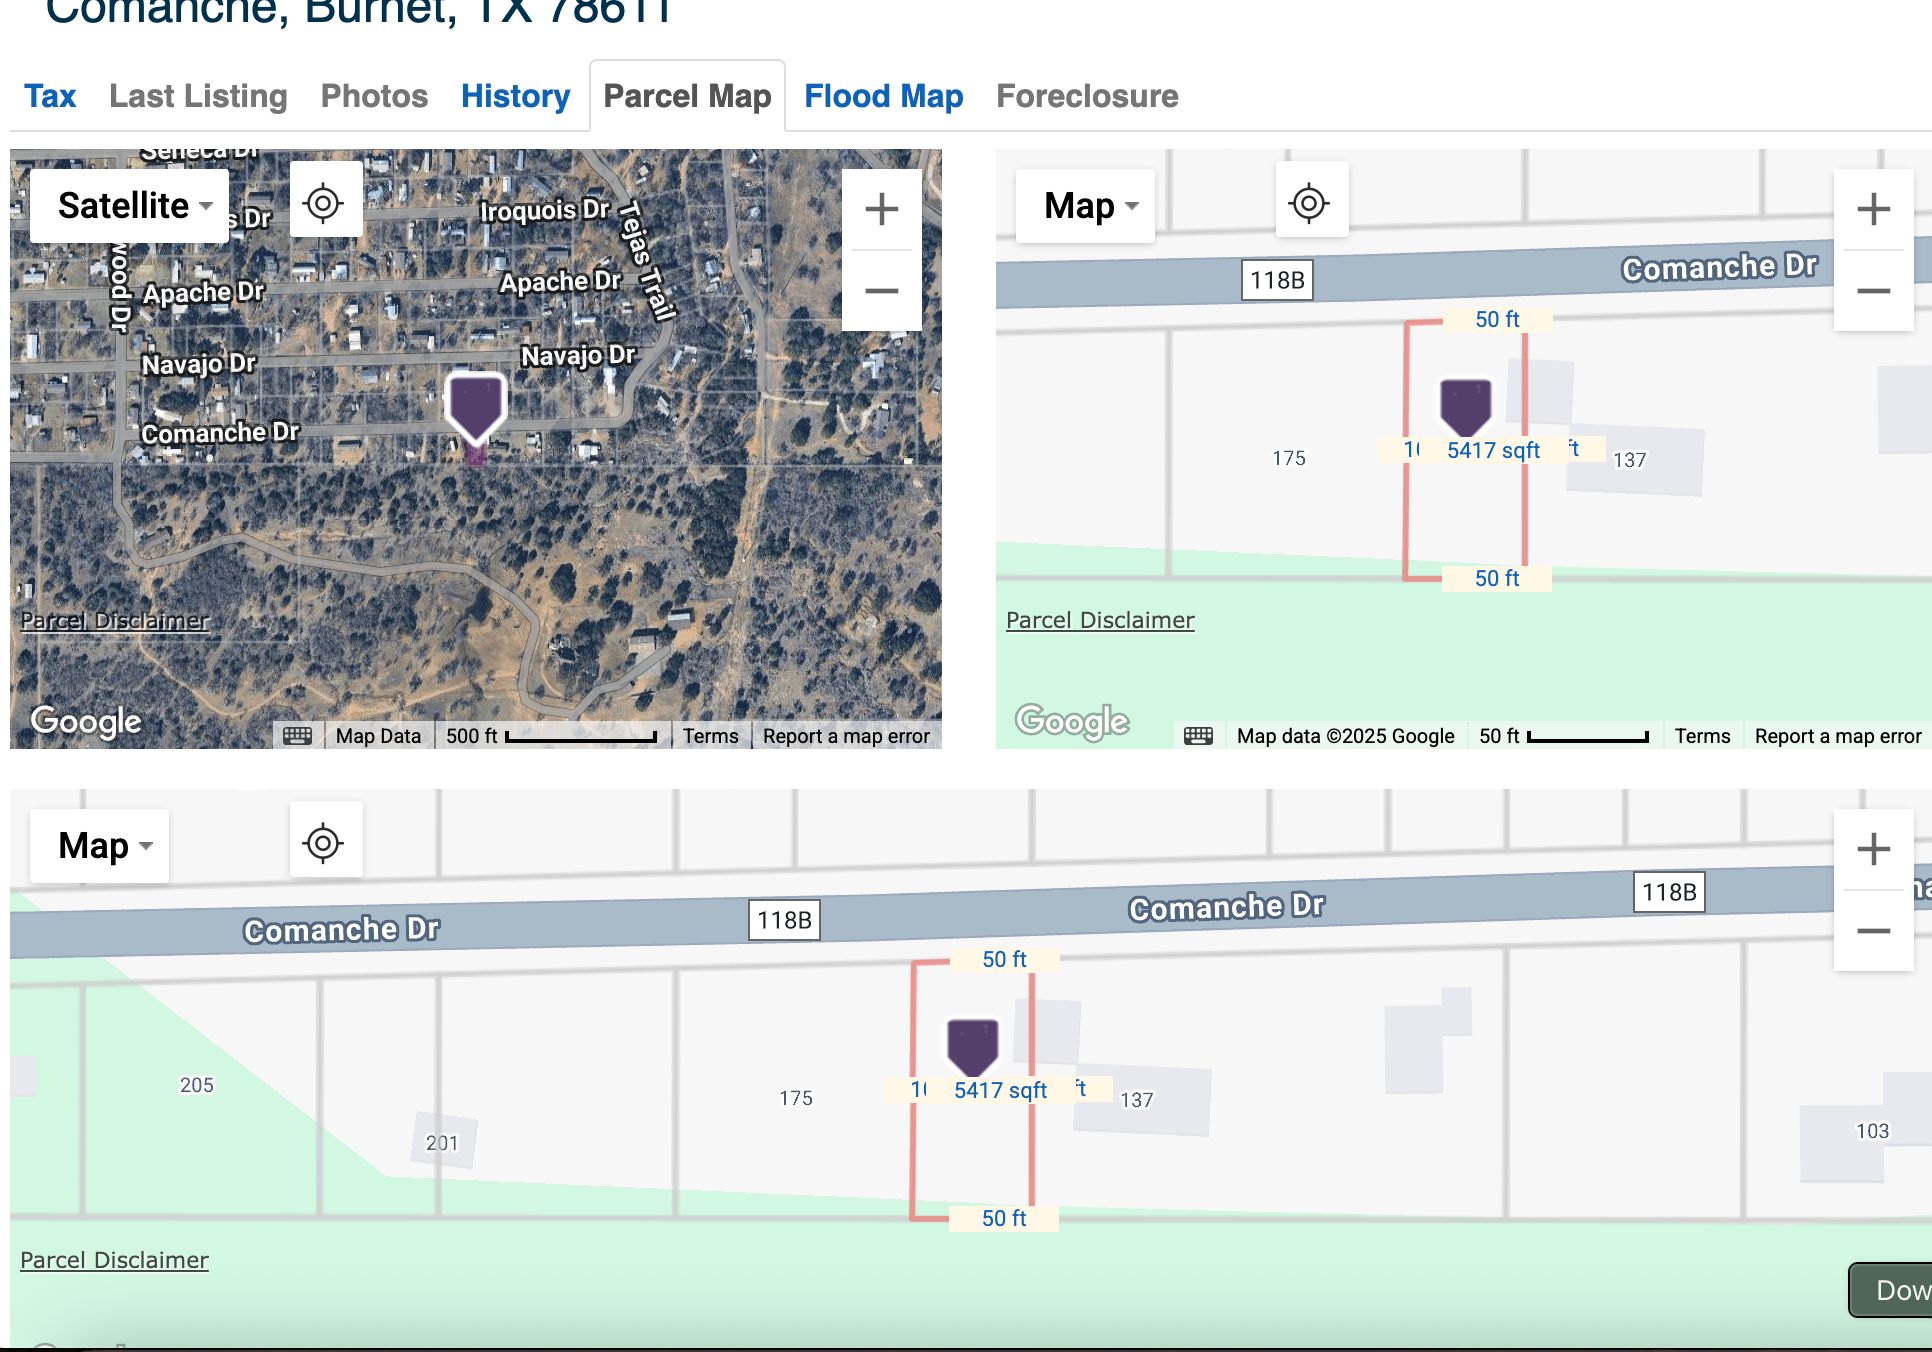Zoom in on the satellite map
Viewport: 1932px width, 1352px height.
881,209
